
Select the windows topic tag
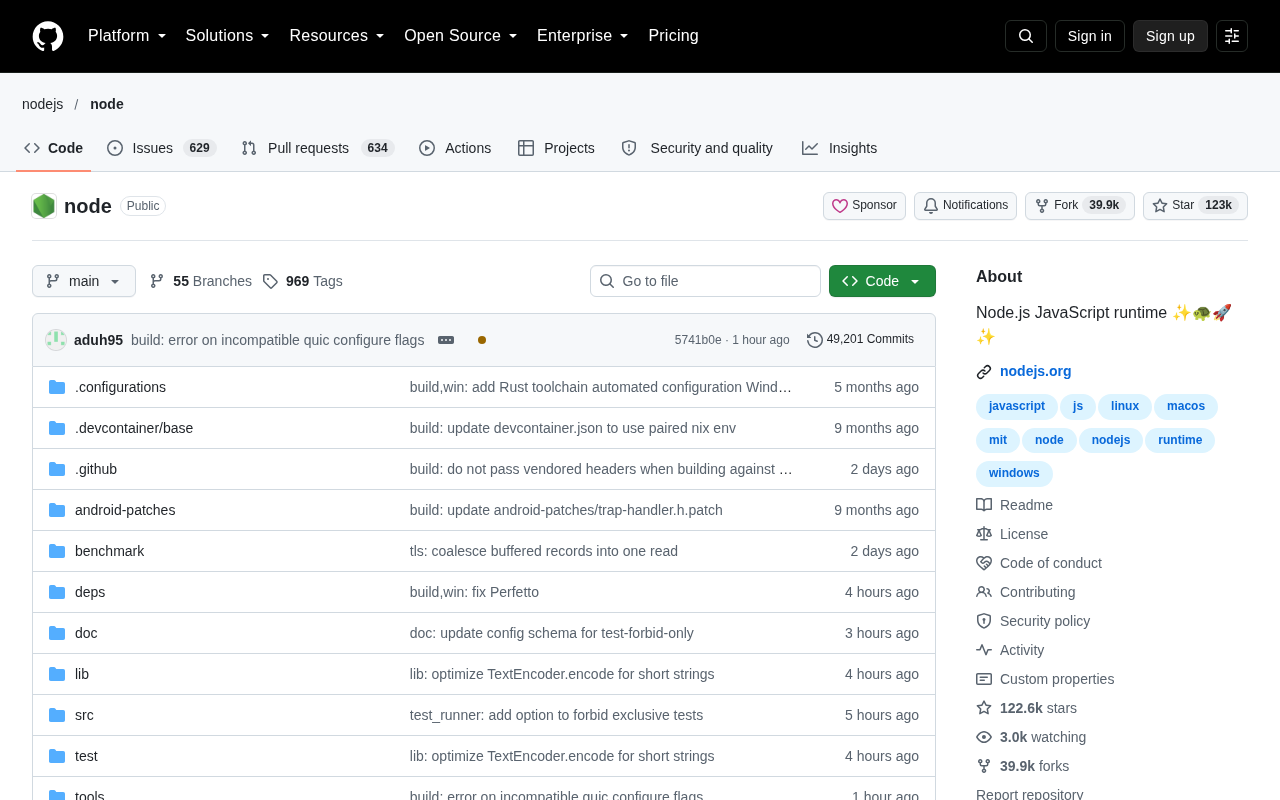coord(1014,474)
